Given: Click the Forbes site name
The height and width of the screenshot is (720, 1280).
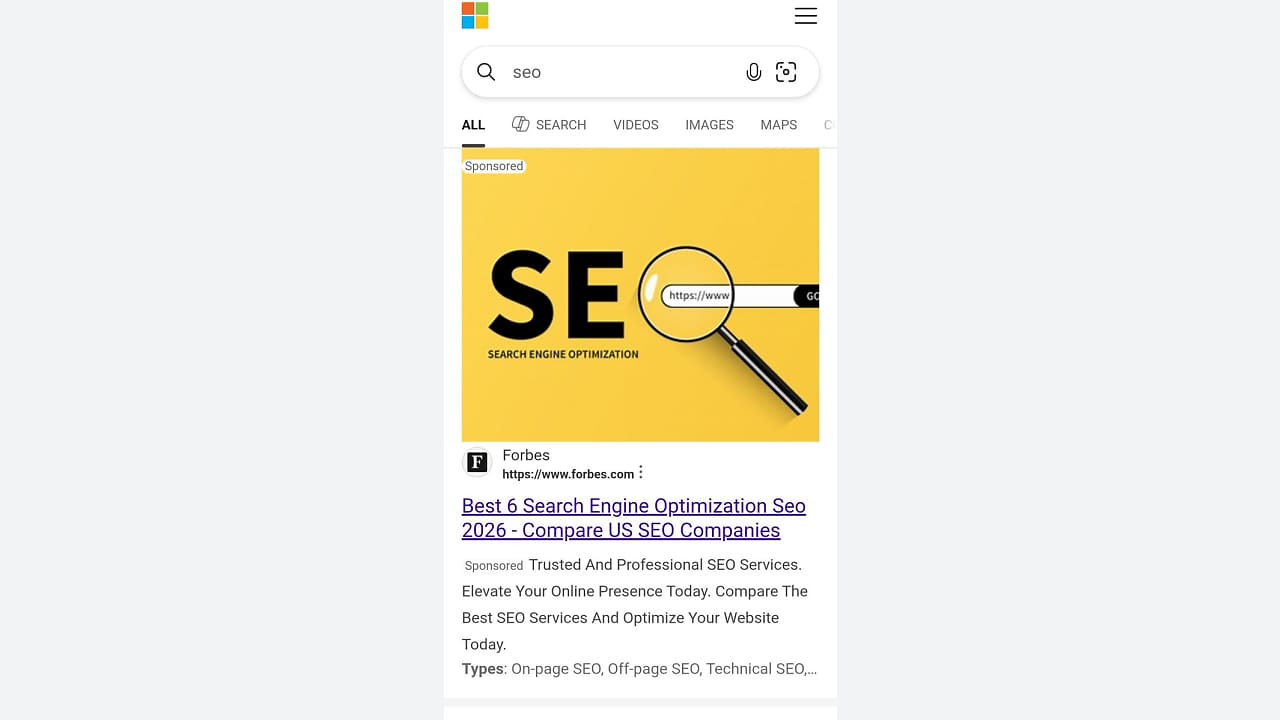Looking at the screenshot, I should pyautogui.click(x=526, y=455).
